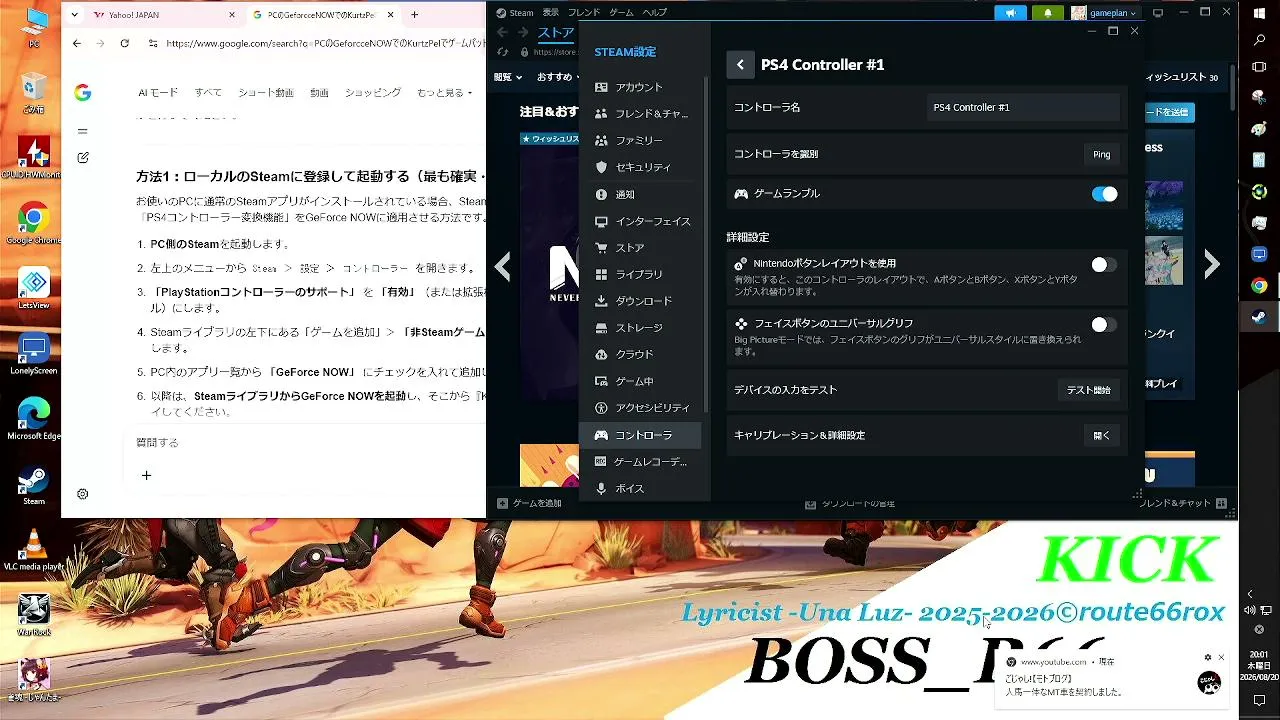
Task: Show previous Steam store carousel item
Action: pyautogui.click(x=503, y=267)
